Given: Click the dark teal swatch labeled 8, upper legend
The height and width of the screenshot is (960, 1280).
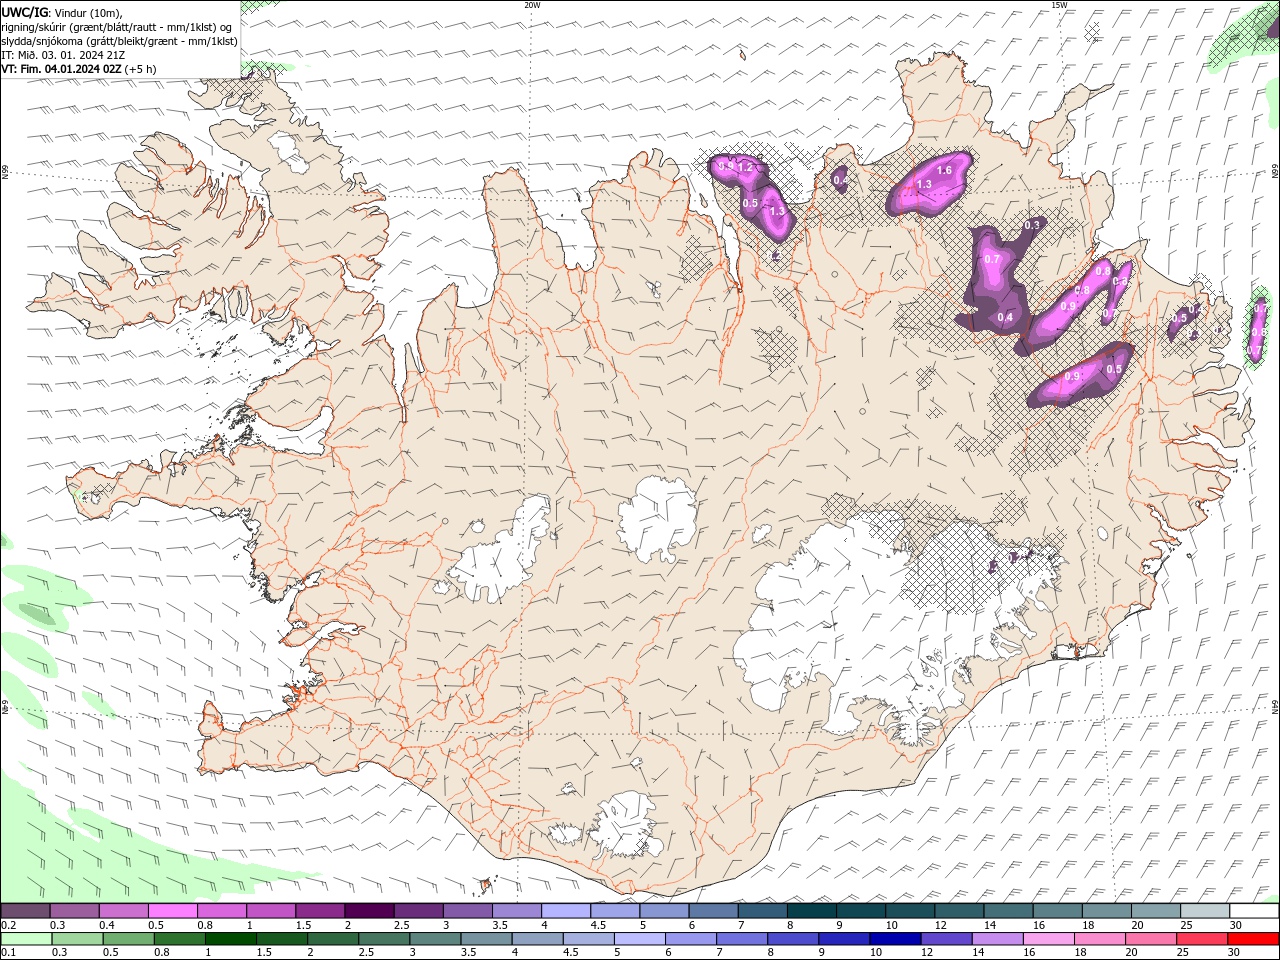Looking at the screenshot, I should coord(812,910).
